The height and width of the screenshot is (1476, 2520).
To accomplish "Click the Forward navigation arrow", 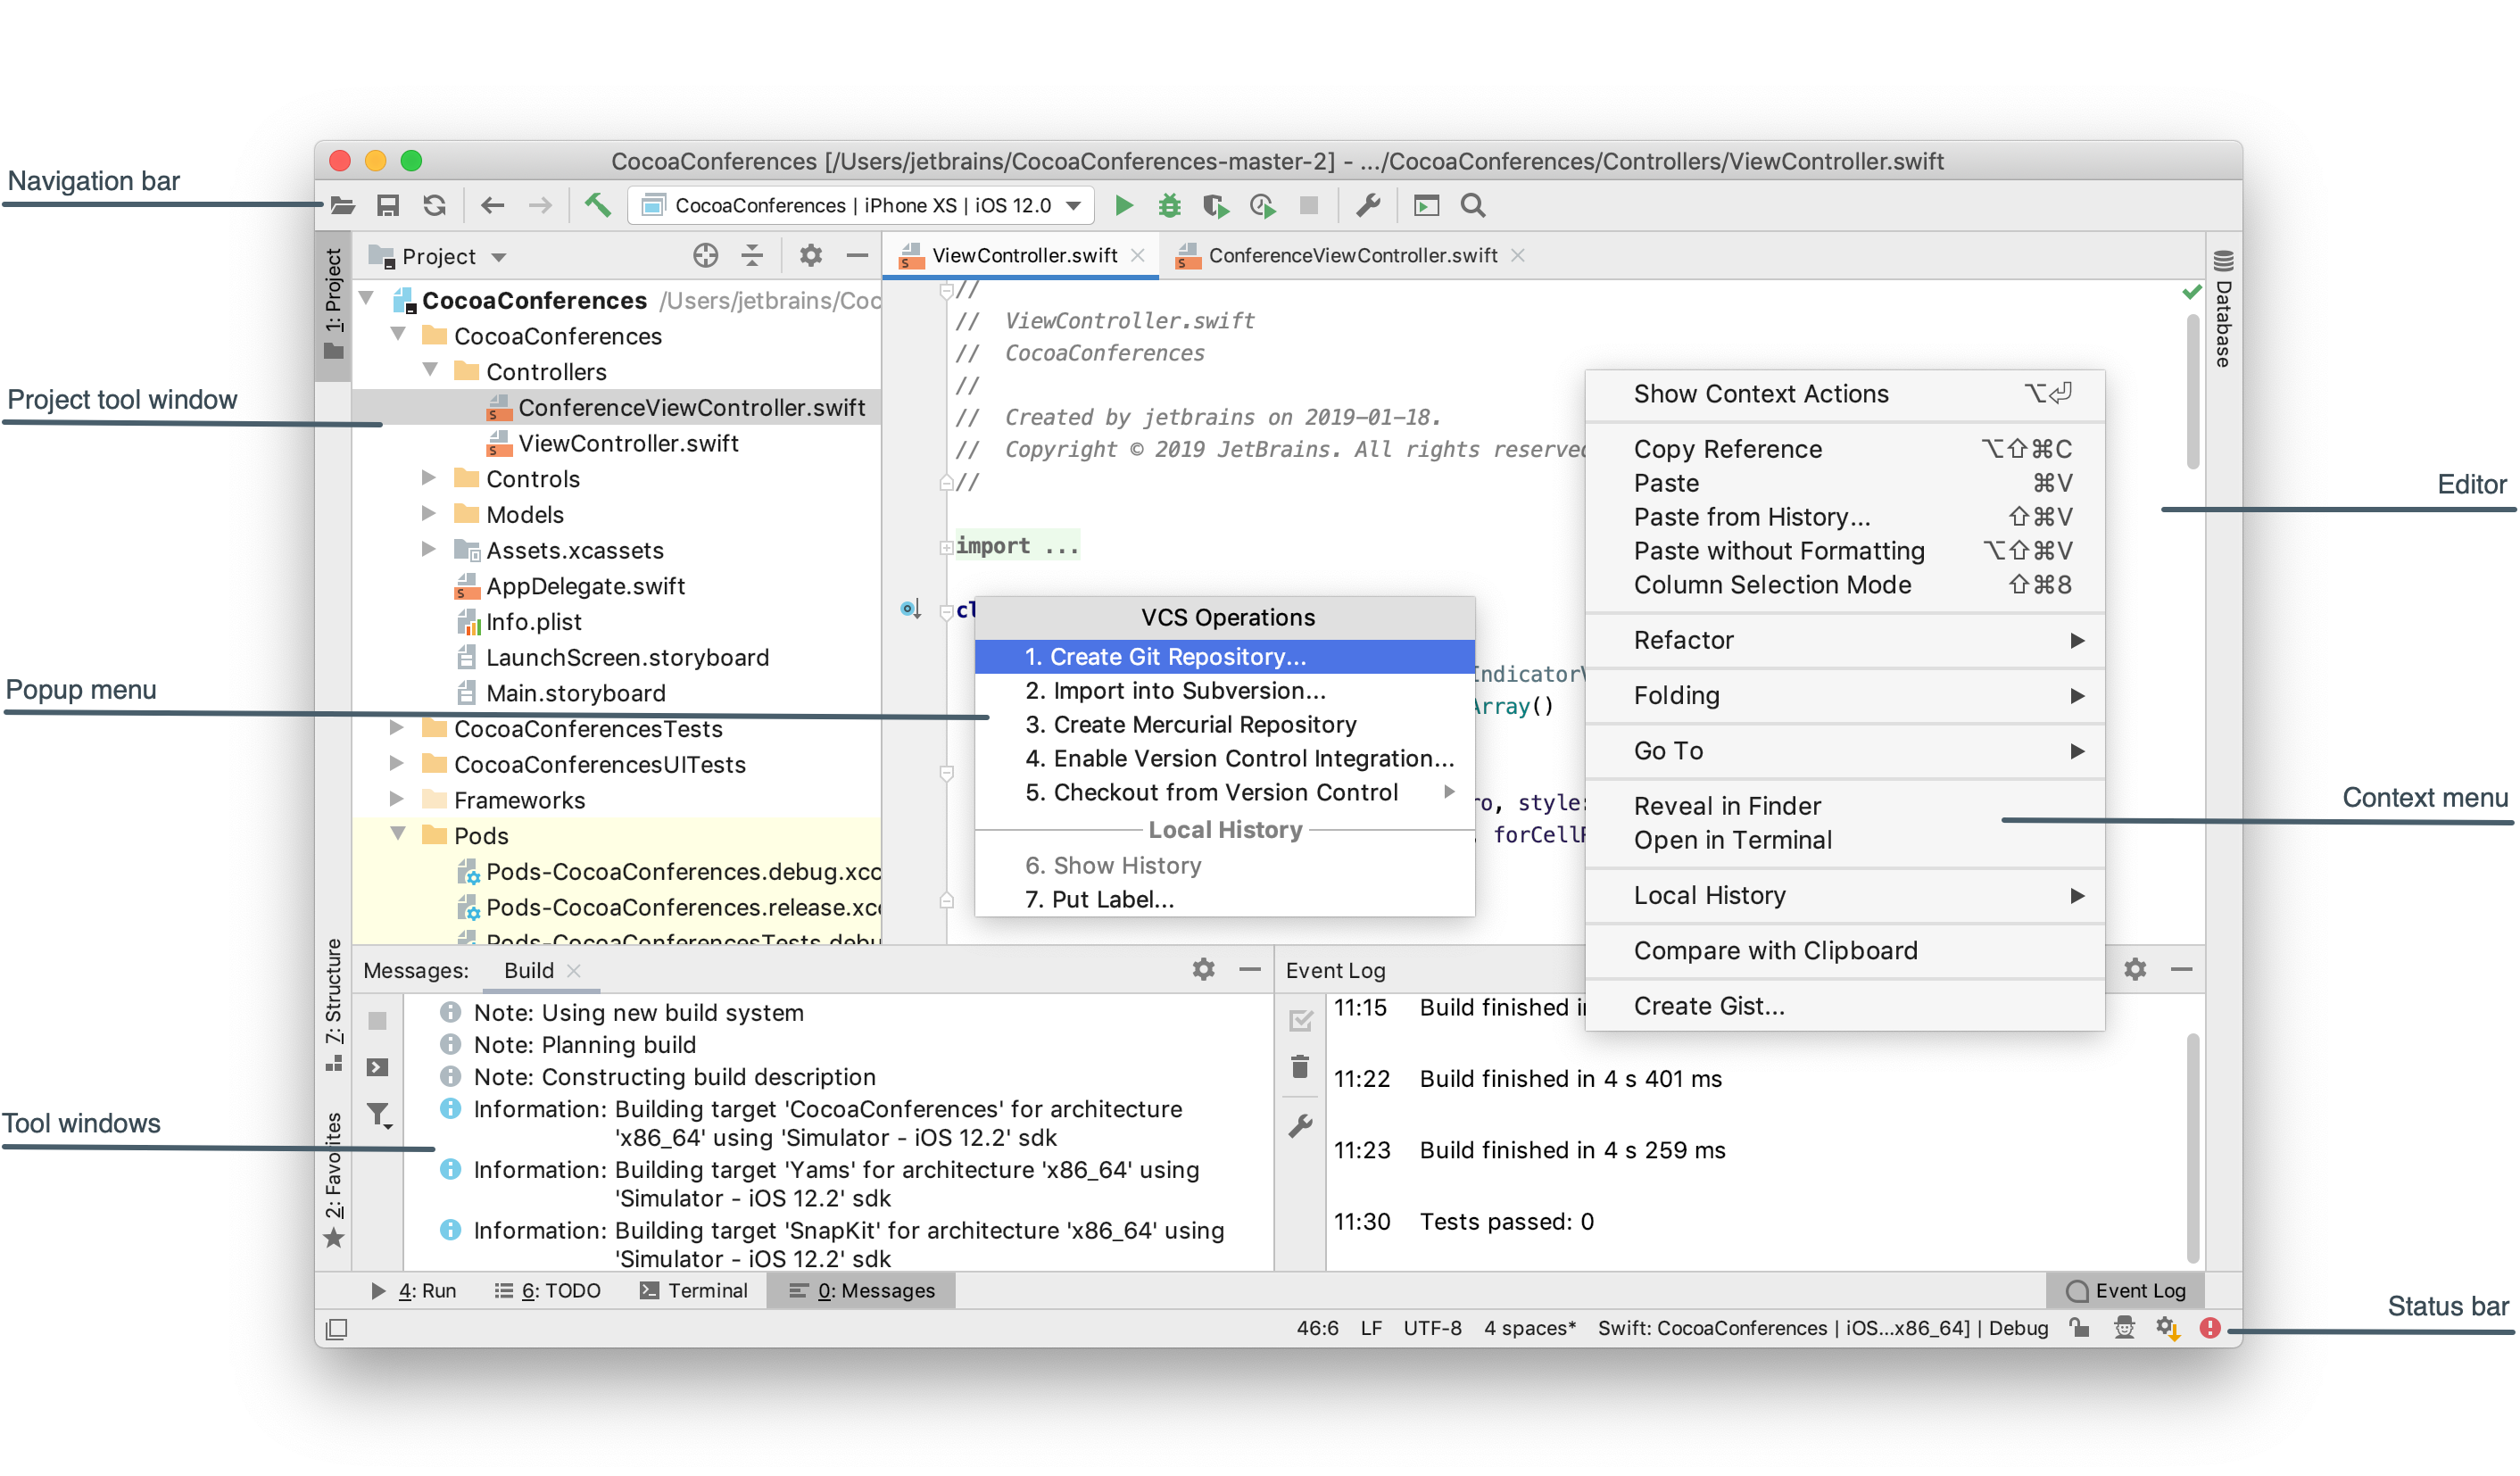I will (540, 206).
